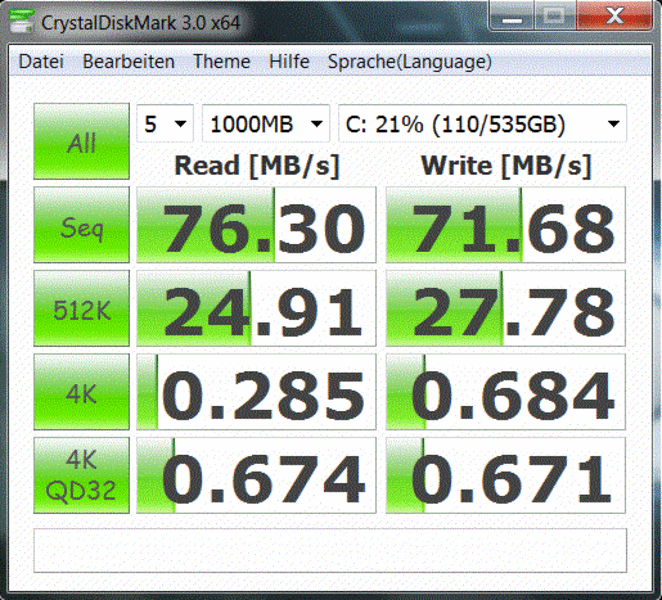Screen dimensions: 662x600
Task: Open the Sprache(Language) menu
Action: (410, 62)
